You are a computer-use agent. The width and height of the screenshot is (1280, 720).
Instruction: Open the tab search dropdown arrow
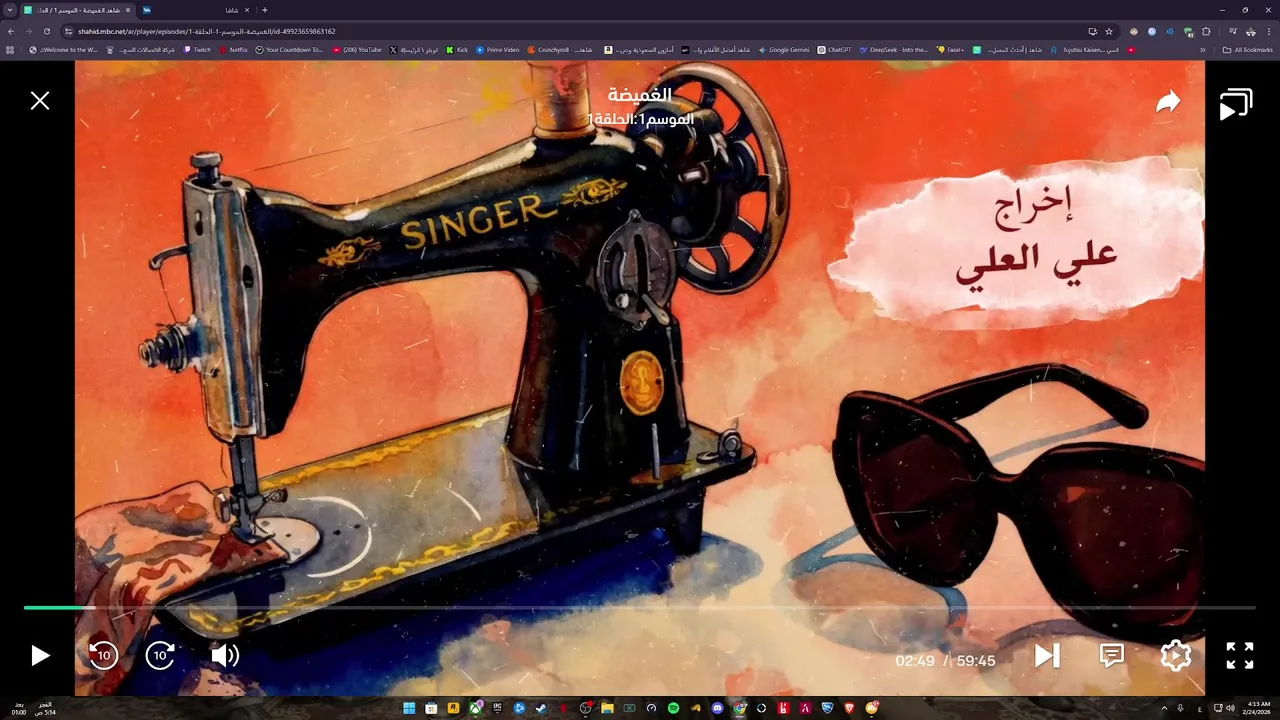(x=8, y=10)
